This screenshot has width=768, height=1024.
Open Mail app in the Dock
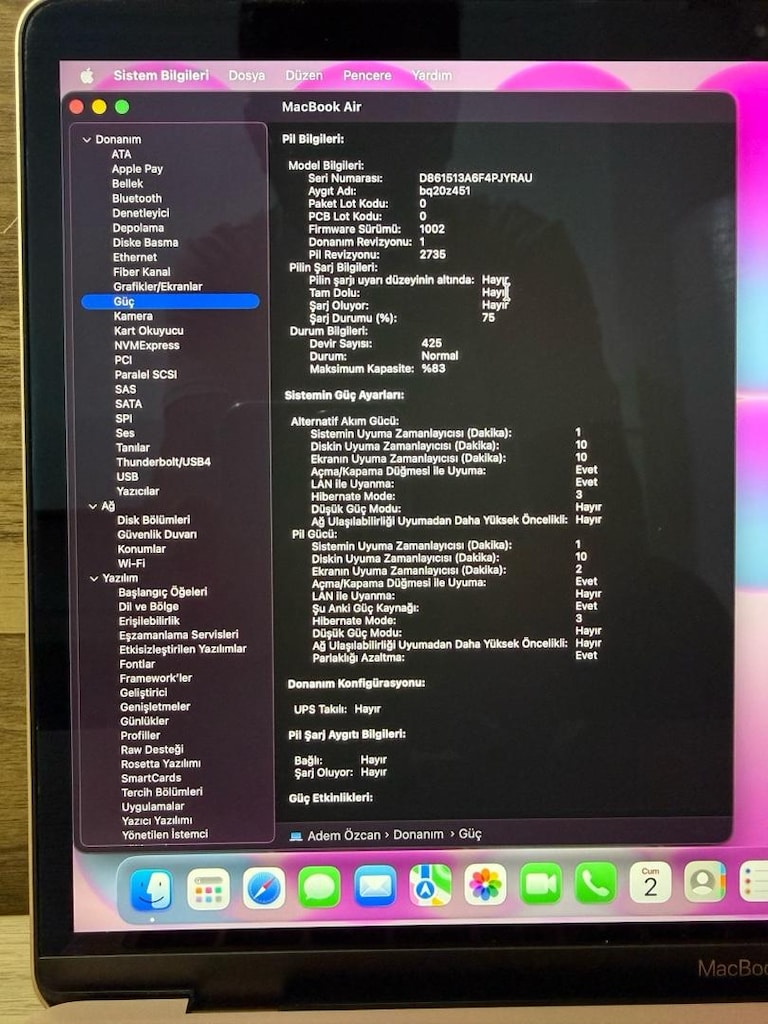click(375, 886)
